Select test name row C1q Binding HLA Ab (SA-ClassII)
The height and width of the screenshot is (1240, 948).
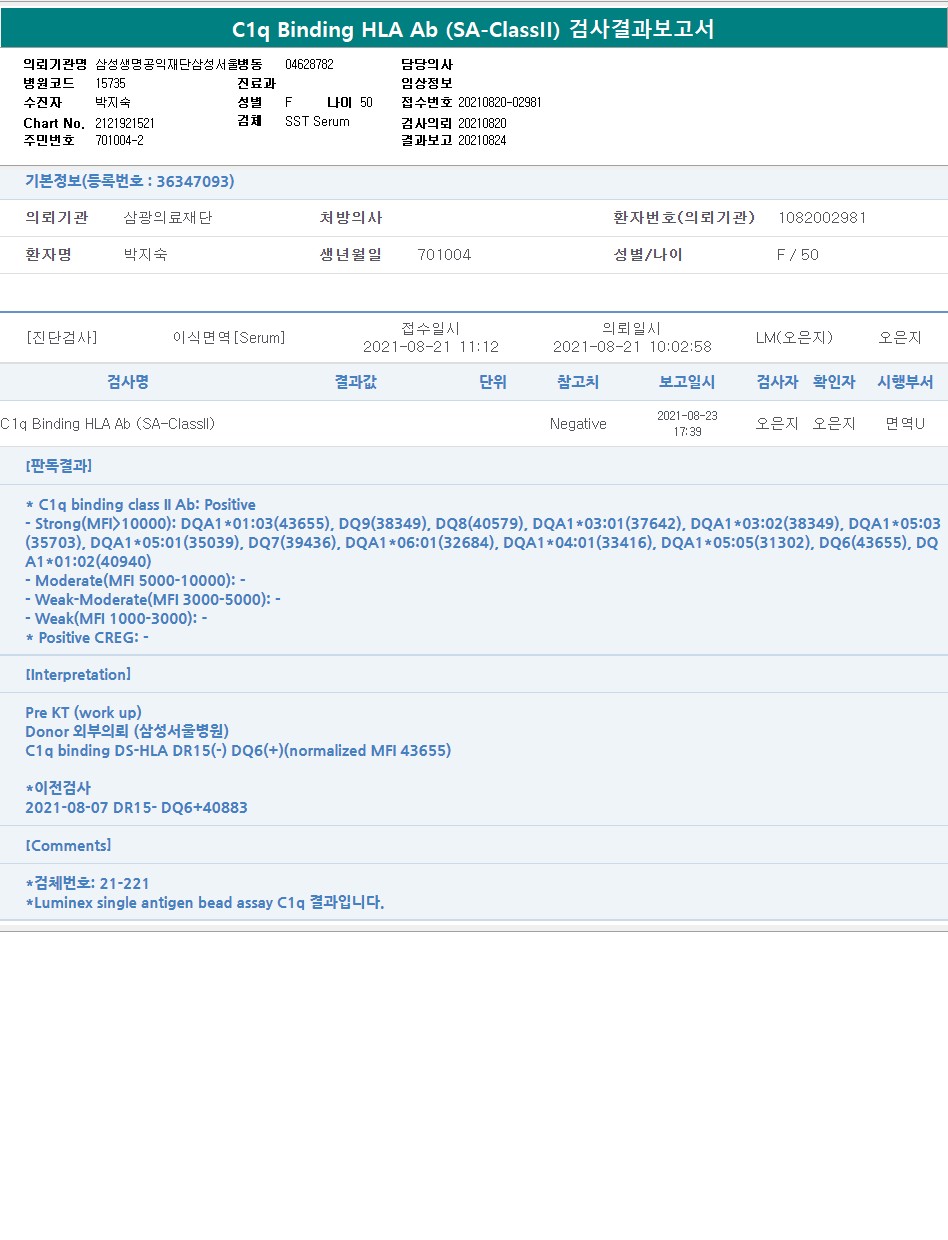point(108,423)
